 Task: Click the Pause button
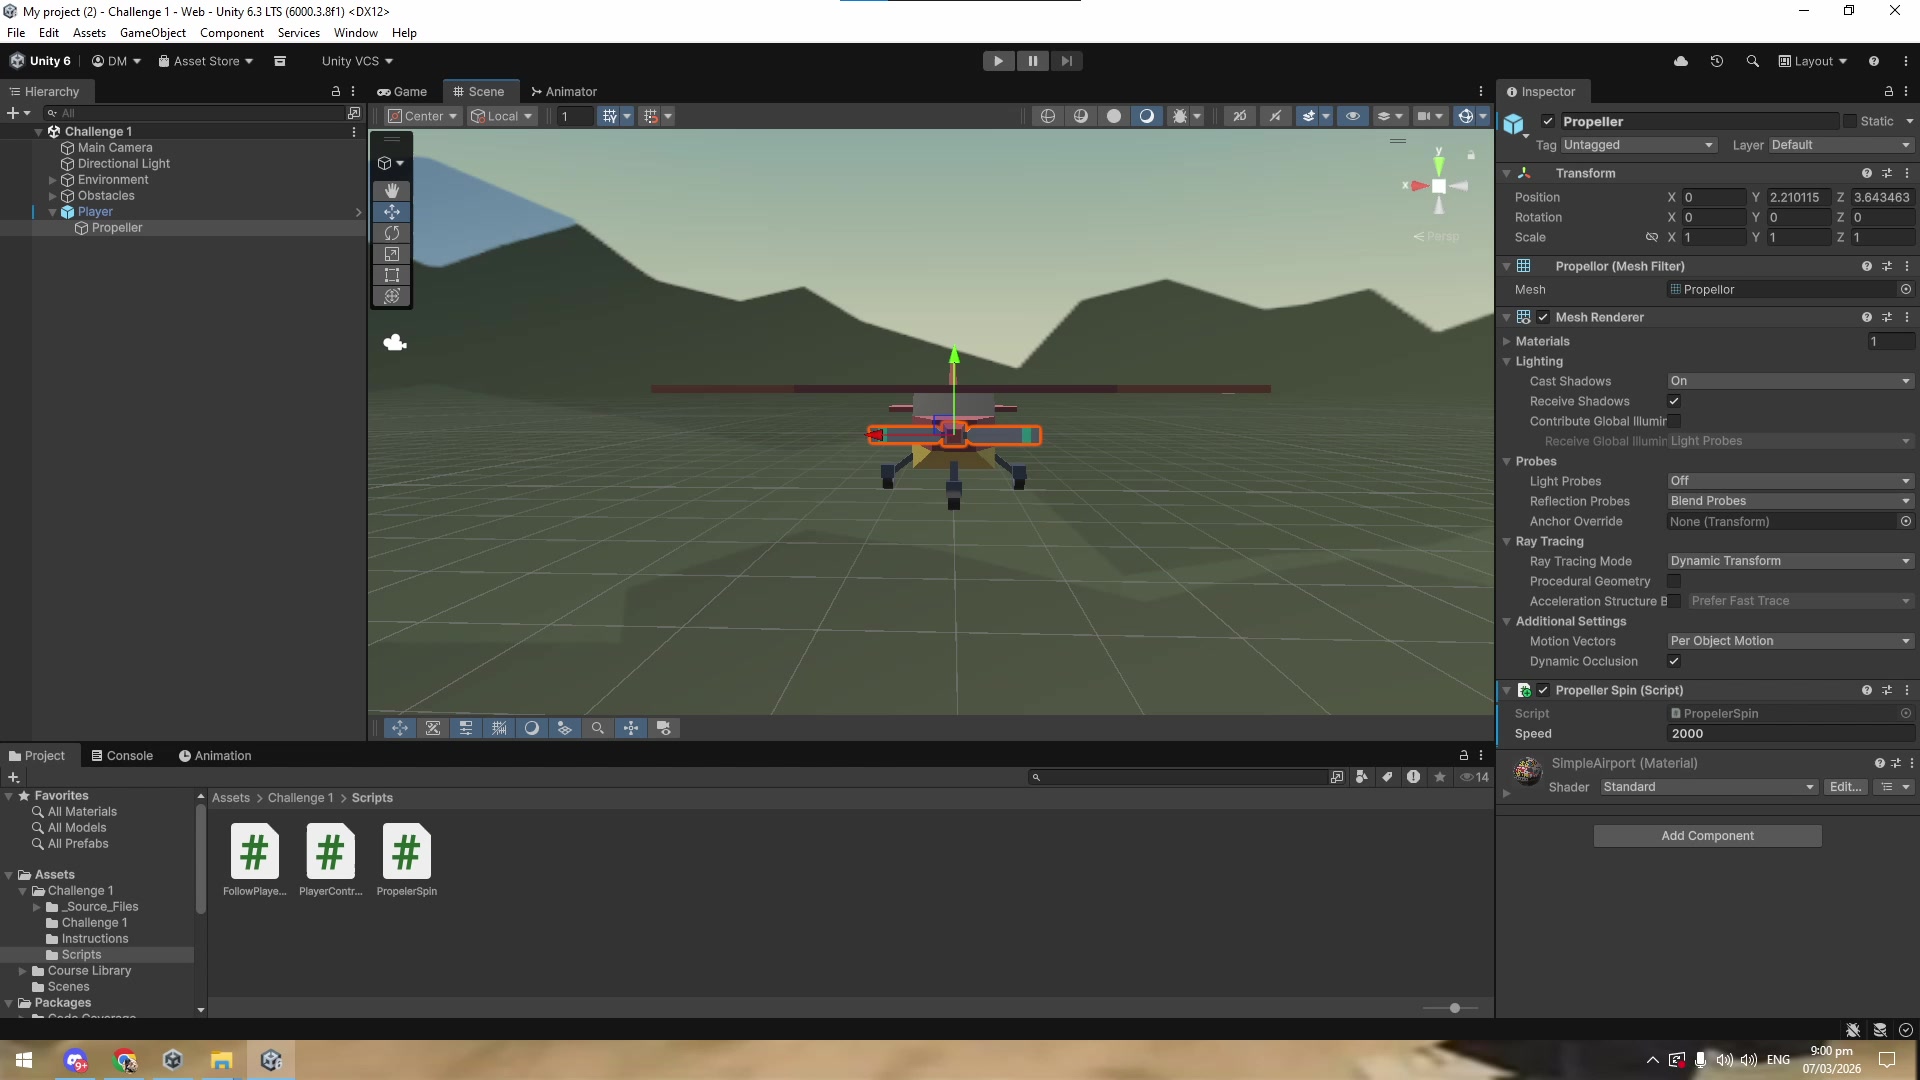(x=1032, y=61)
